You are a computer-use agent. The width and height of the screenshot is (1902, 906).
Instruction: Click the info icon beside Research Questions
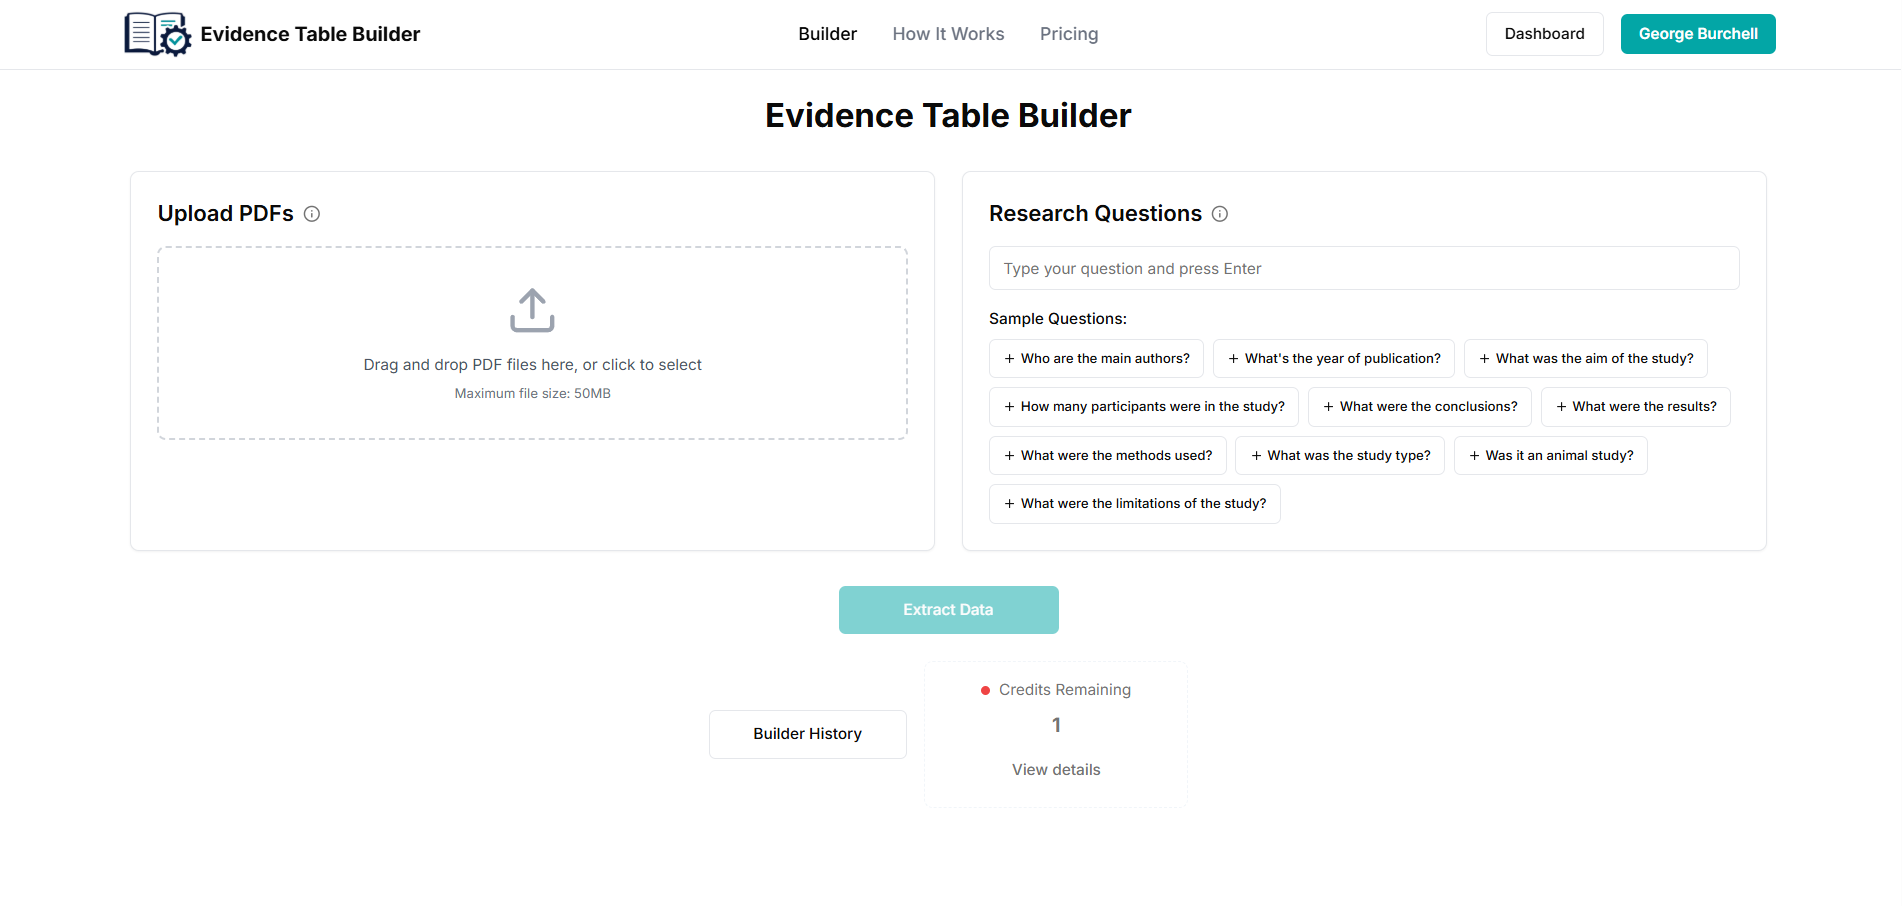[1220, 214]
